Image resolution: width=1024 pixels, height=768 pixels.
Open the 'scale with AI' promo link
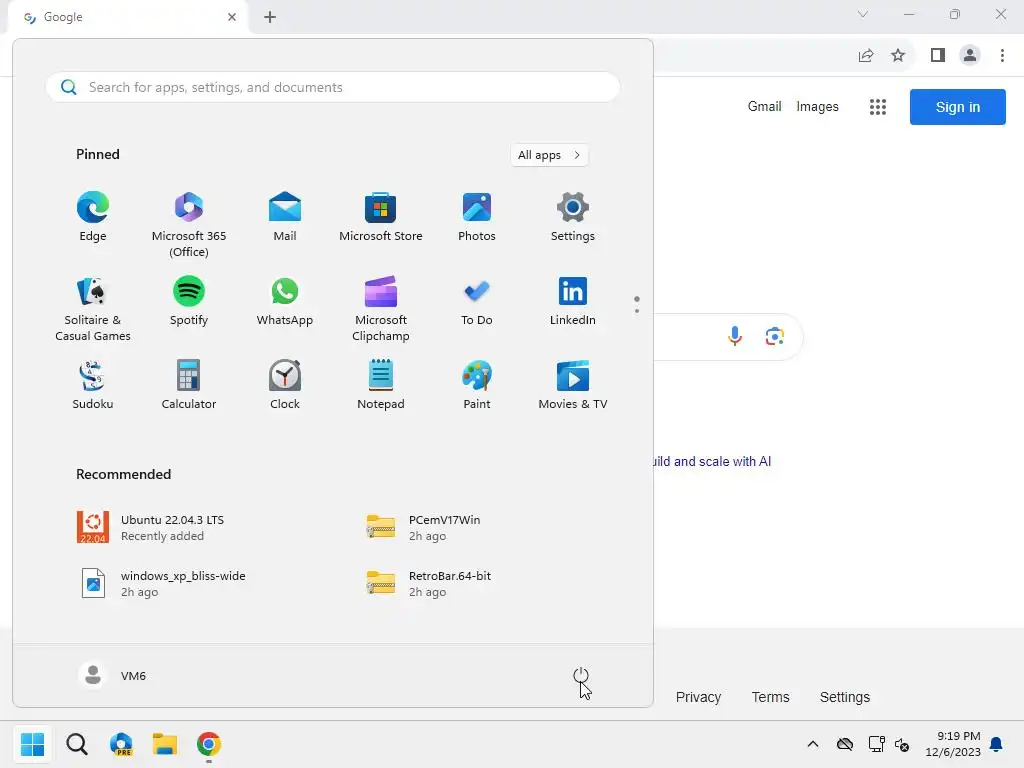(x=712, y=461)
